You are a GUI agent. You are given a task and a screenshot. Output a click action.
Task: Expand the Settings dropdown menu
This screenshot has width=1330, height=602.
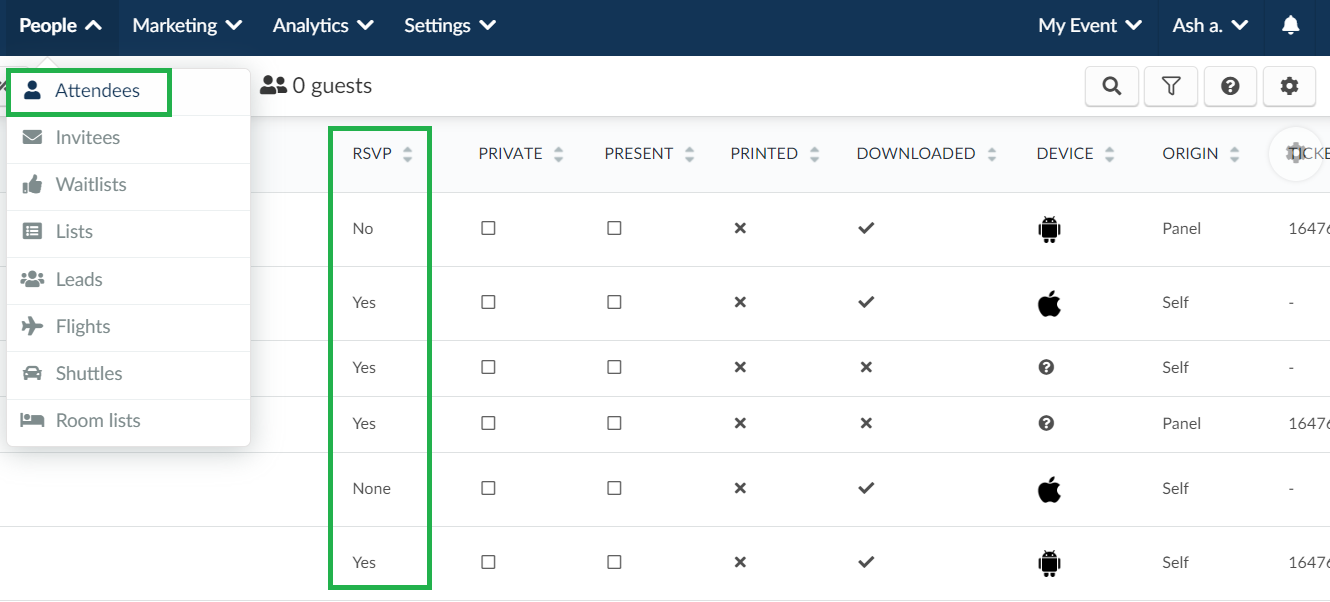tap(450, 26)
